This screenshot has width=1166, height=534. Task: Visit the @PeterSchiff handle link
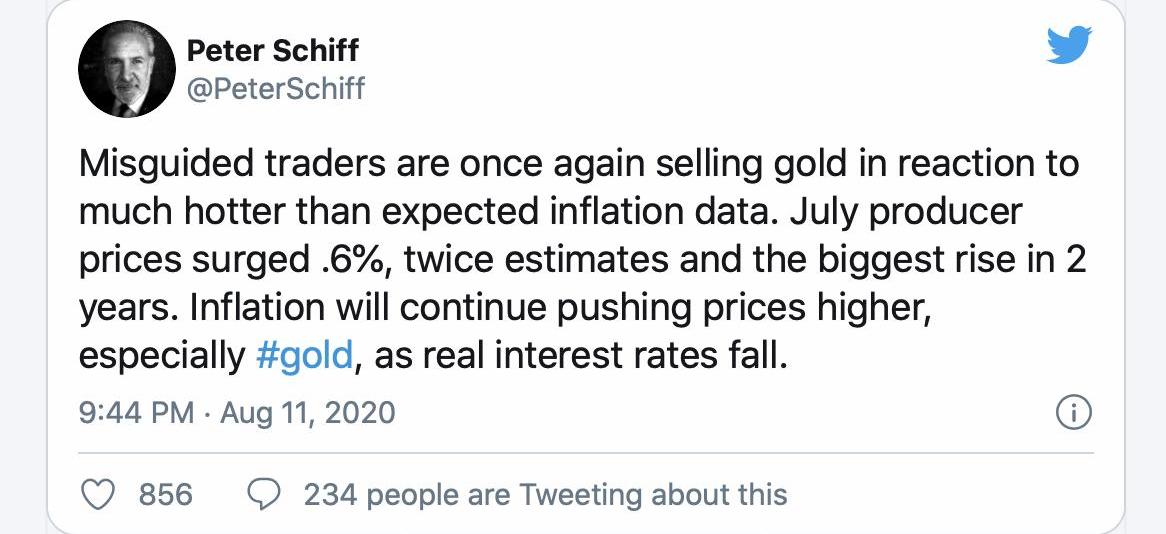(276, 89)
